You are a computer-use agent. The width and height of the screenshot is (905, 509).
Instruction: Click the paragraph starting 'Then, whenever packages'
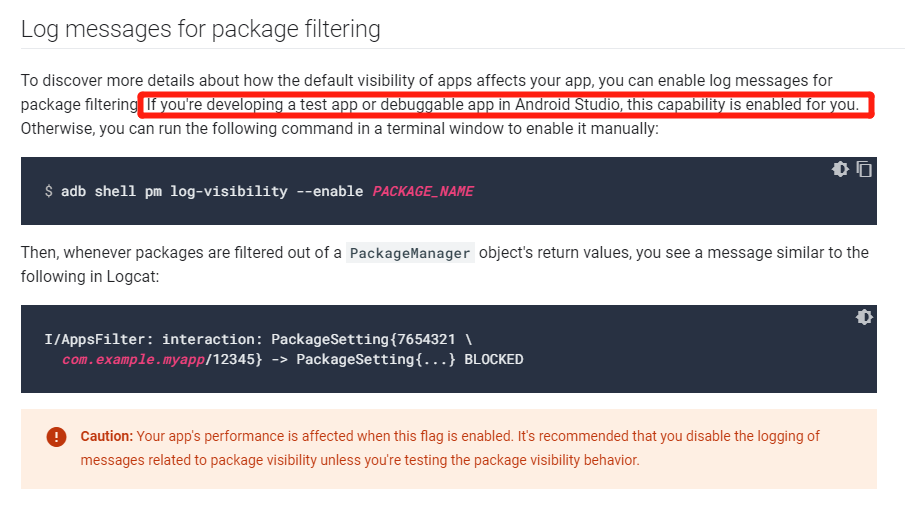point(180,252)
